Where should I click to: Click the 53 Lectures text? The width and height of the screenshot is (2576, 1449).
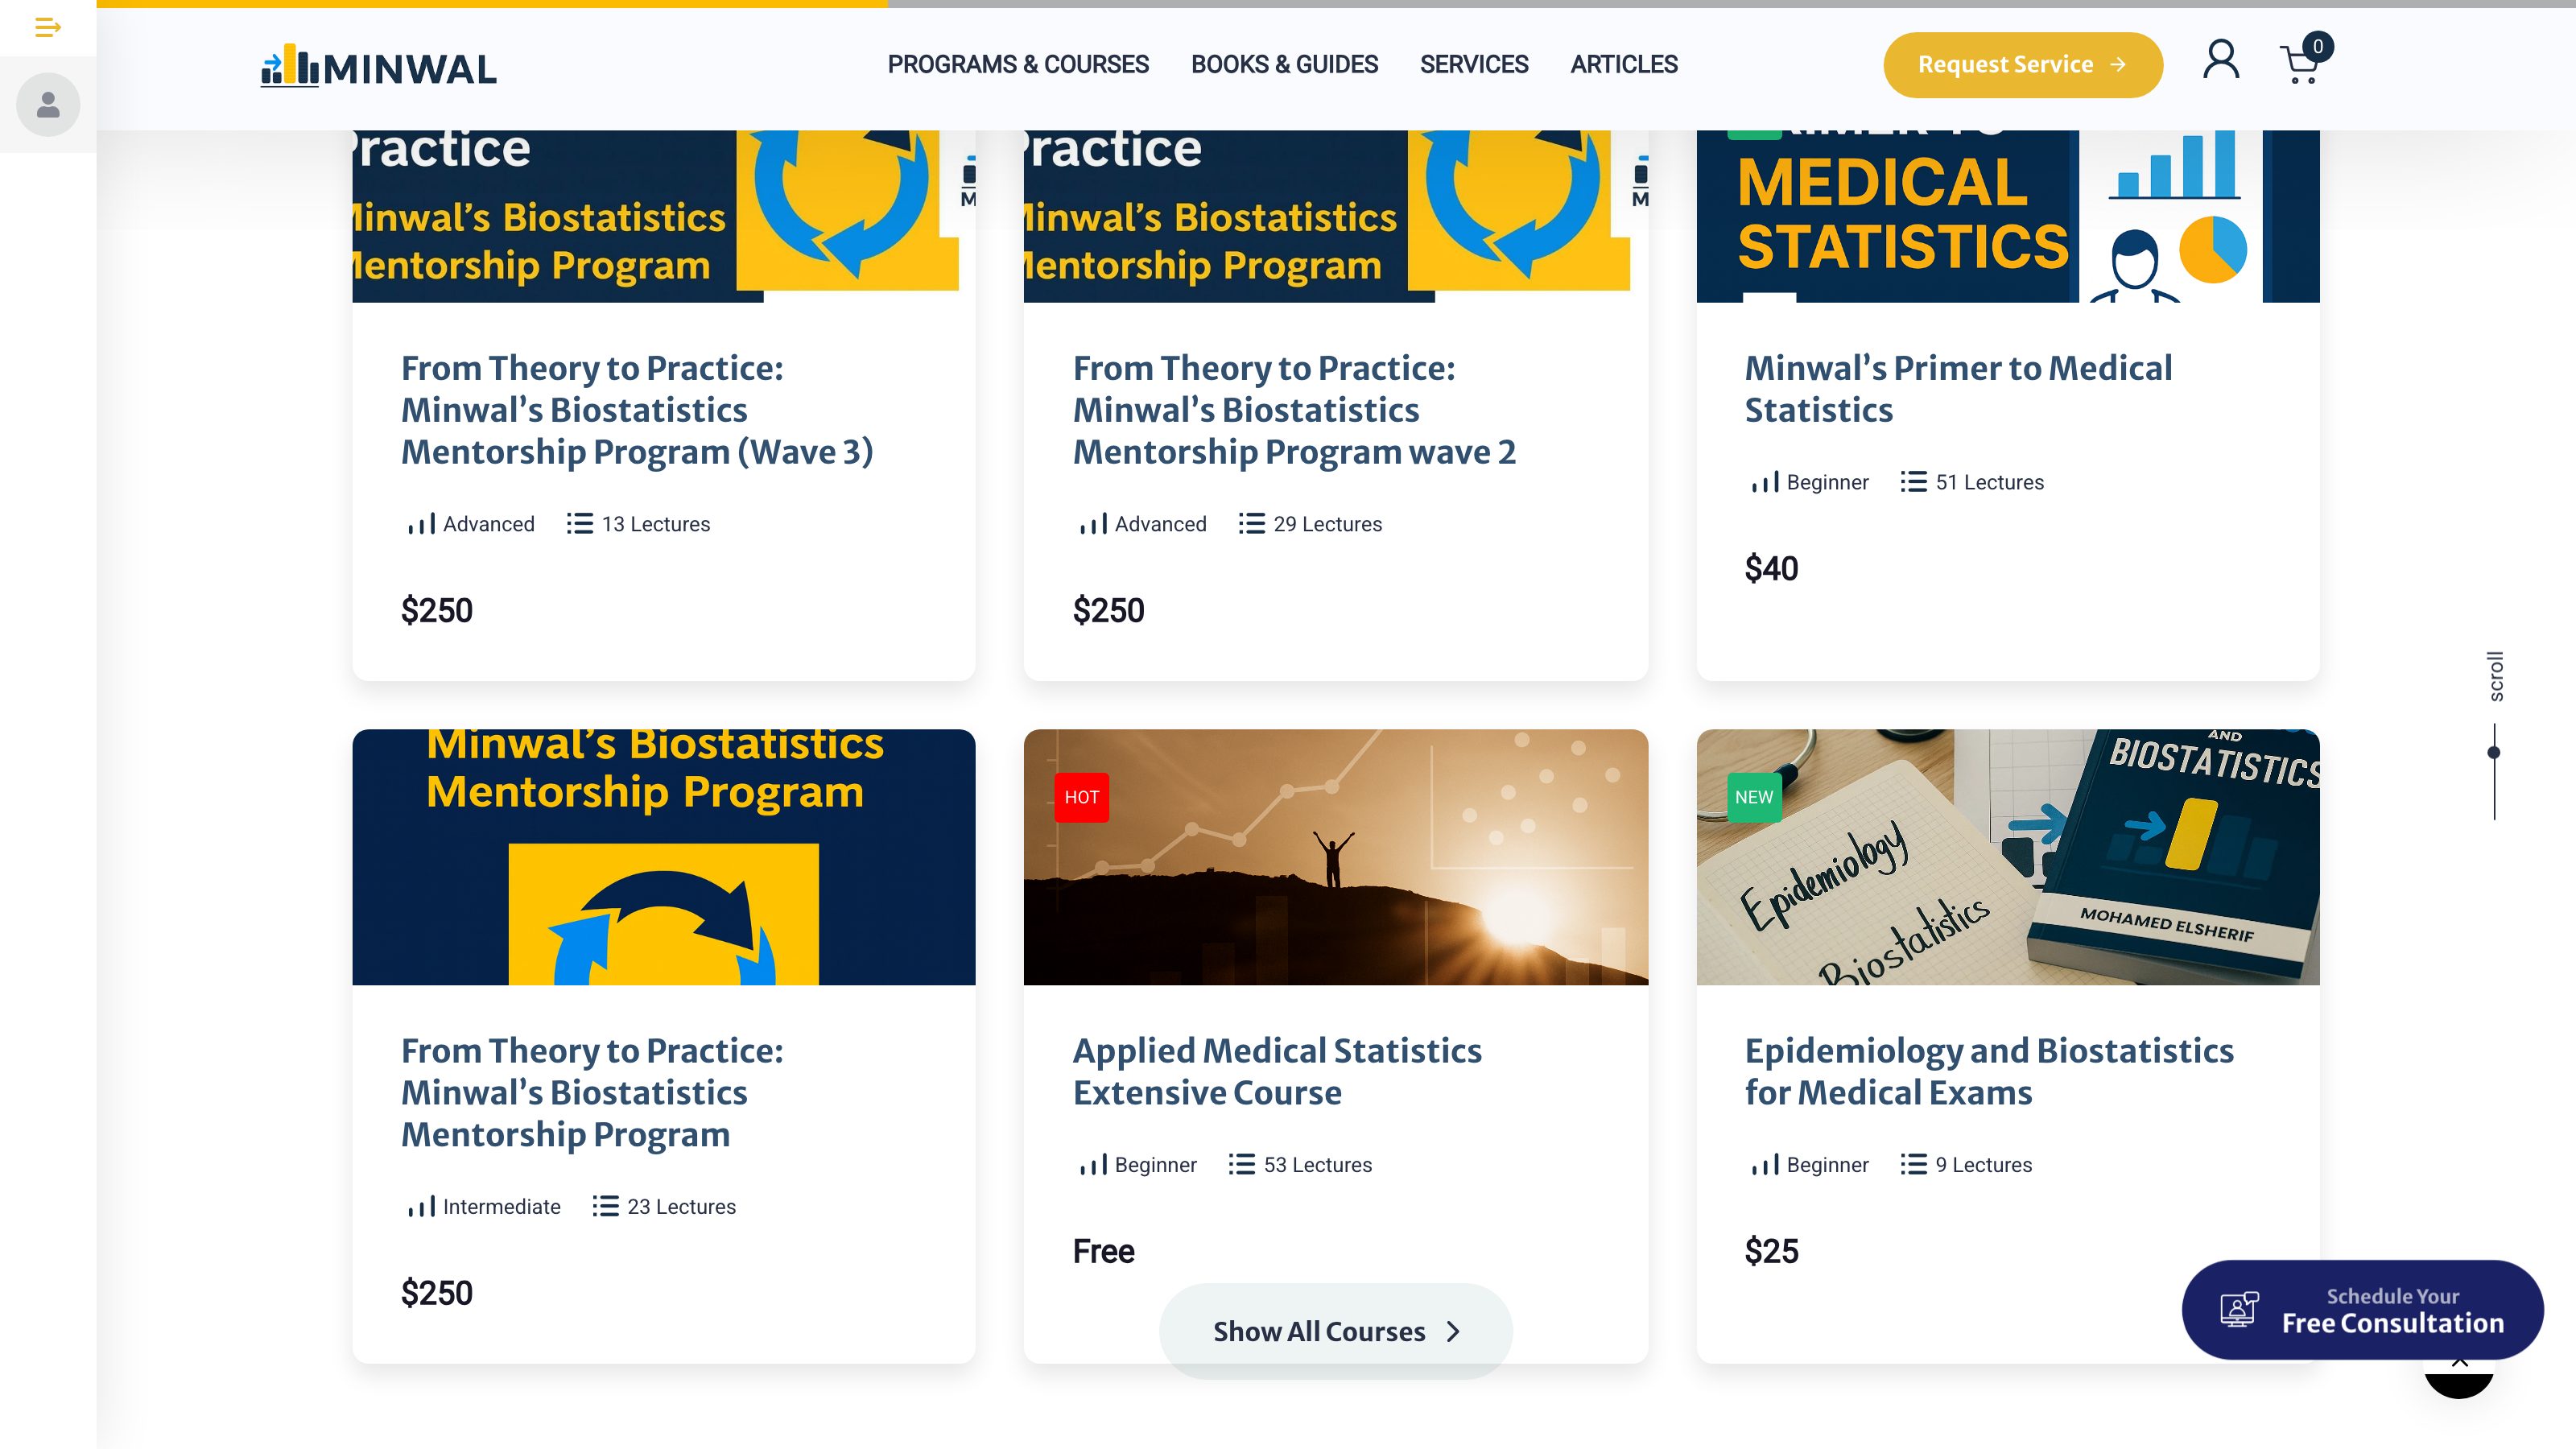click(x=1317, y=1164)
